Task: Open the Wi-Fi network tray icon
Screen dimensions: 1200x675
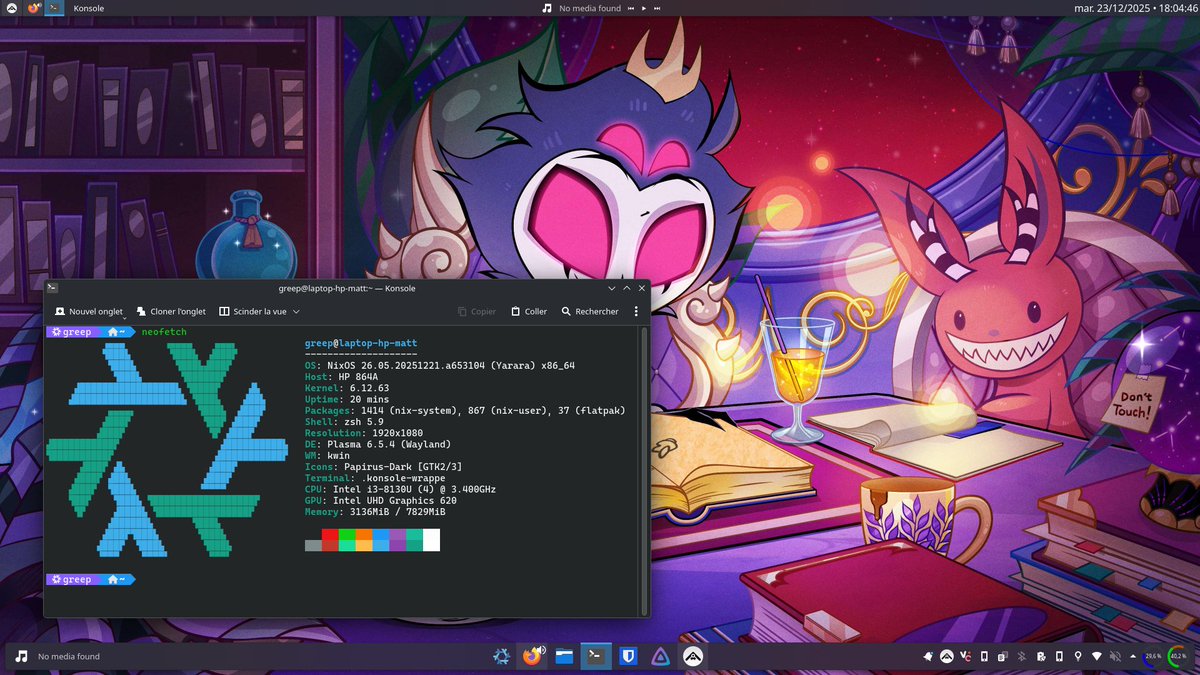Action: [x=1097, y=656]
